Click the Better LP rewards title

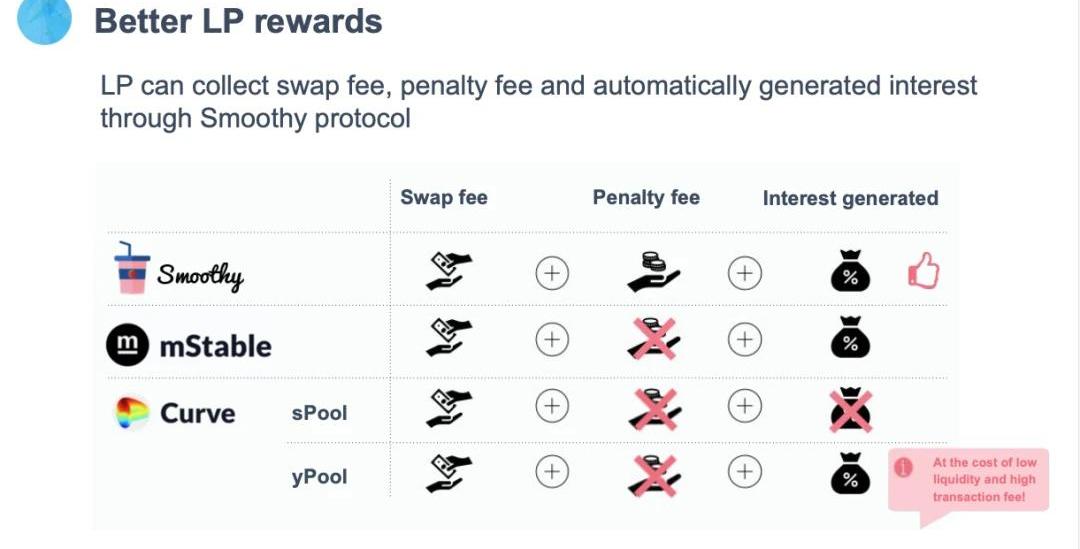tap(238, 22)
